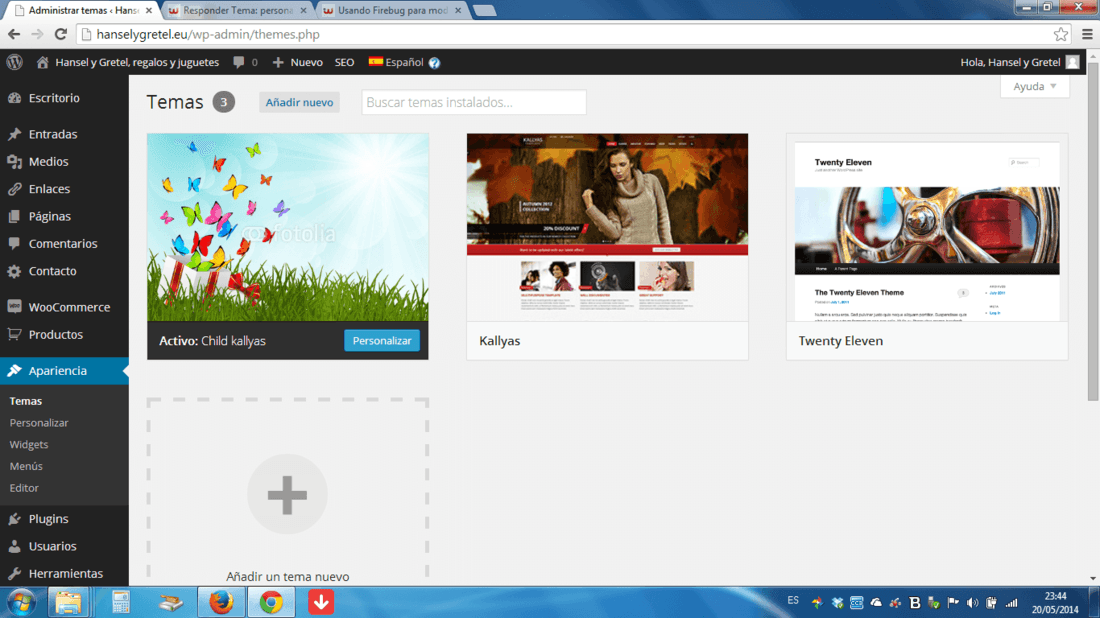
Task: Click the Añadir un tema nuevo label
Action: coord(288,576)
